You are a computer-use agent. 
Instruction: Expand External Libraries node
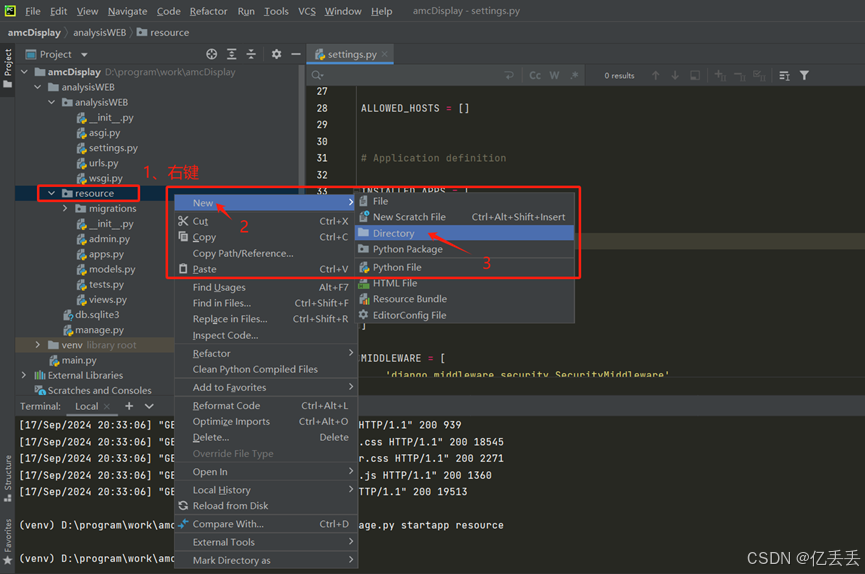(24, 375)
